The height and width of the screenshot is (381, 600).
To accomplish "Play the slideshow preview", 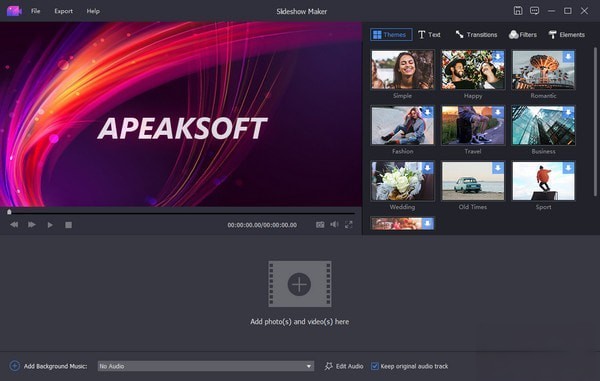I will coord(50,225).
